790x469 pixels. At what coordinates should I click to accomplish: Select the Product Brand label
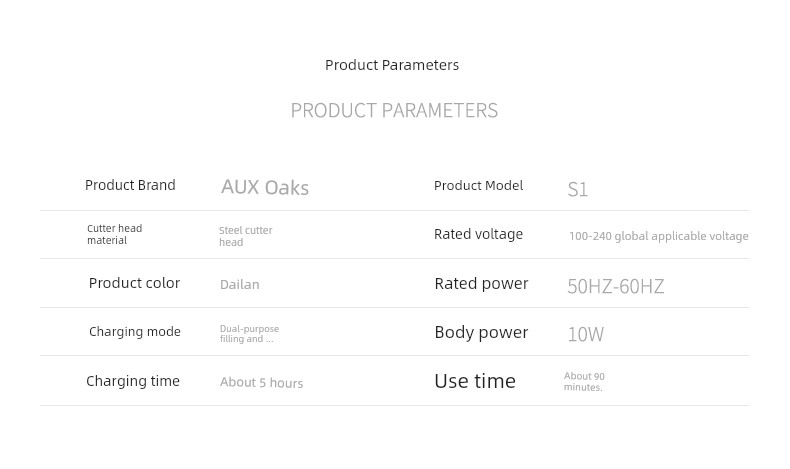pos(130,185)
